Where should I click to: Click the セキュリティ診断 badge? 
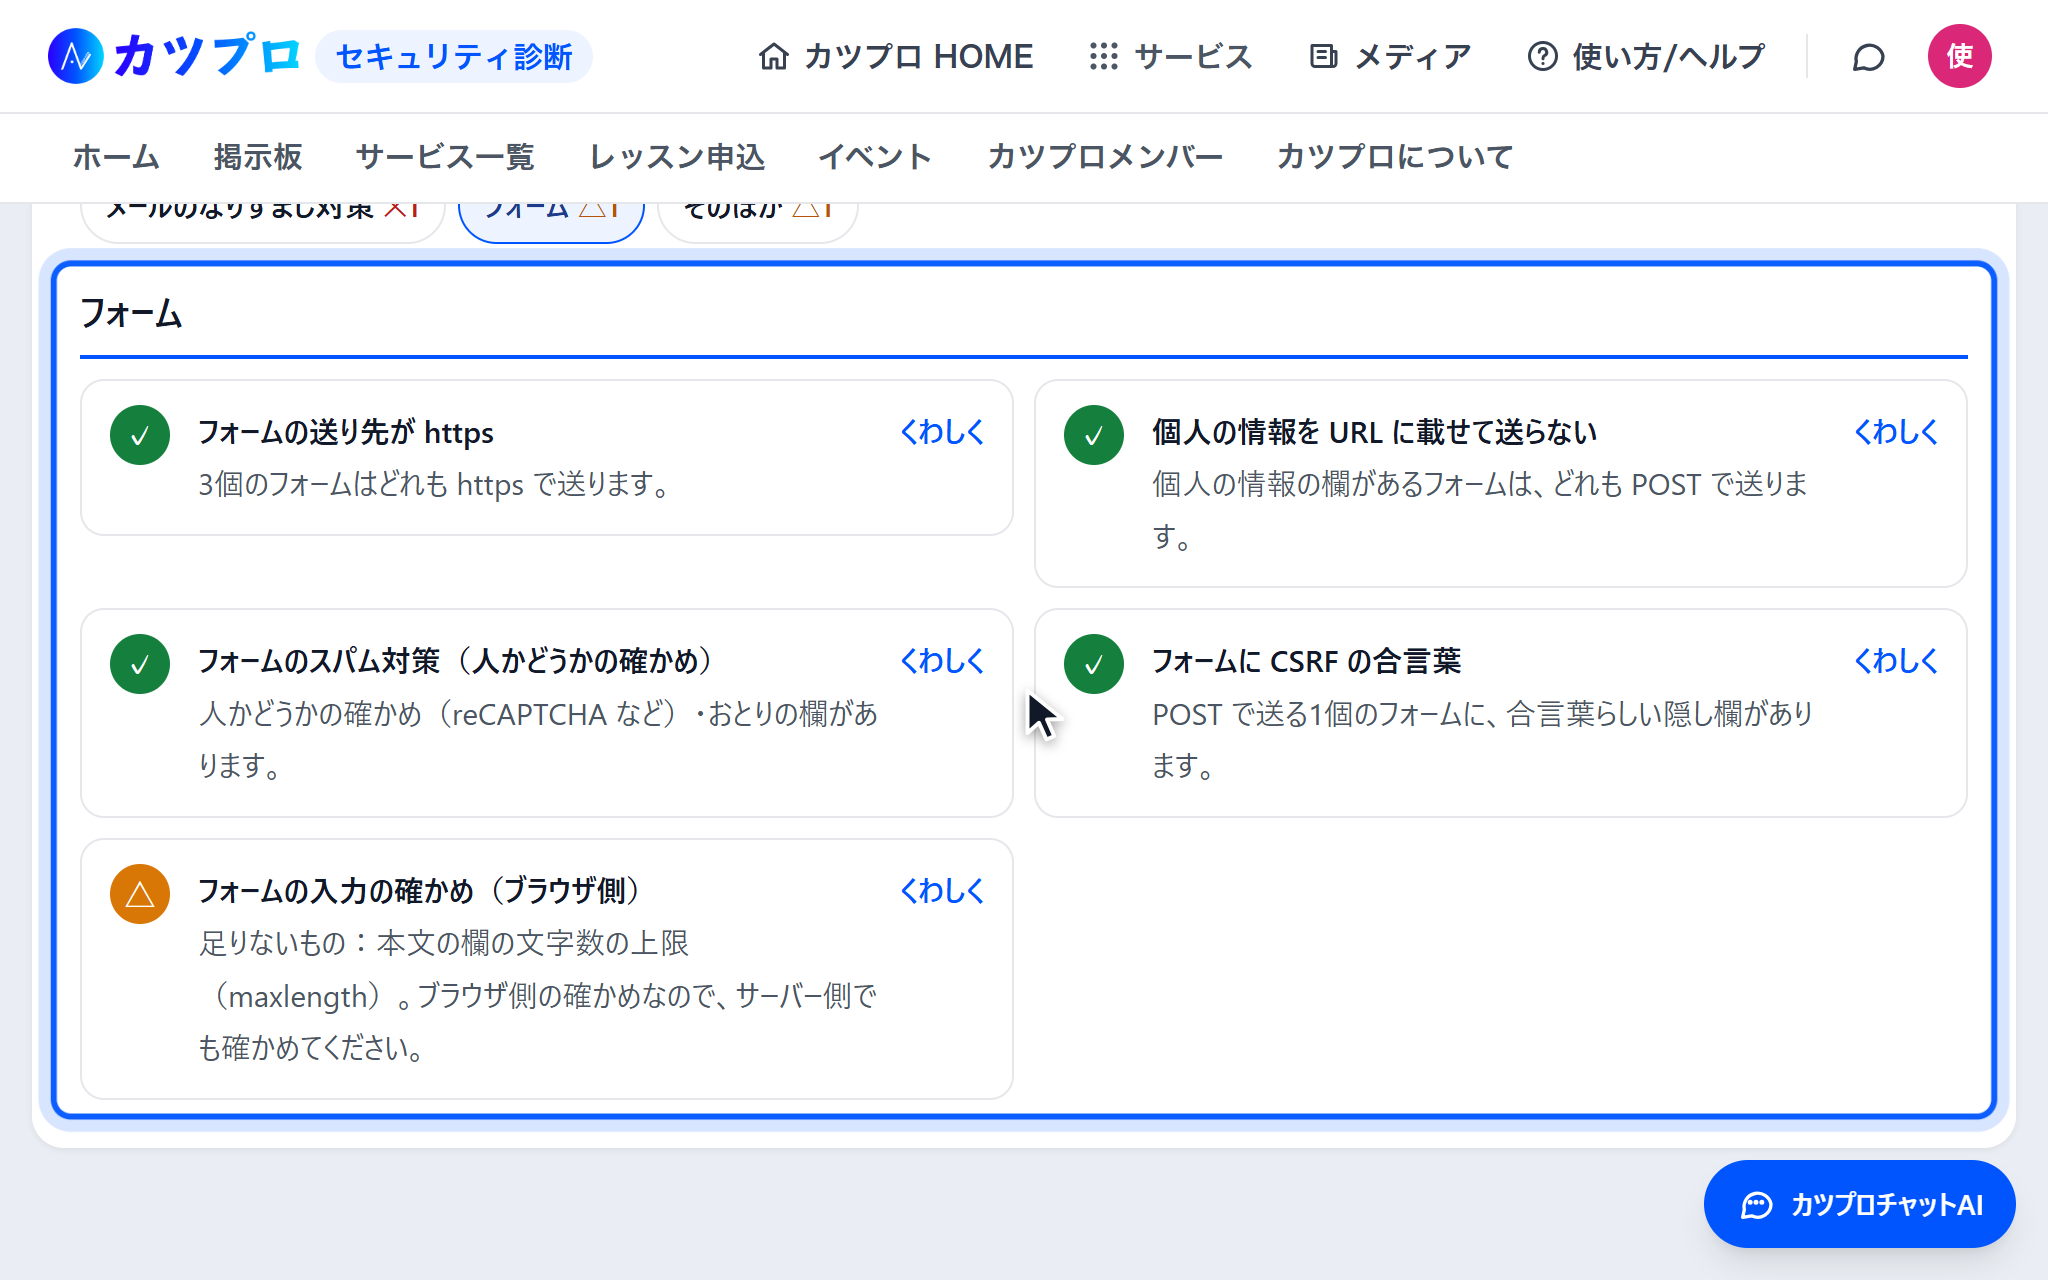click(x=454, y=56)
